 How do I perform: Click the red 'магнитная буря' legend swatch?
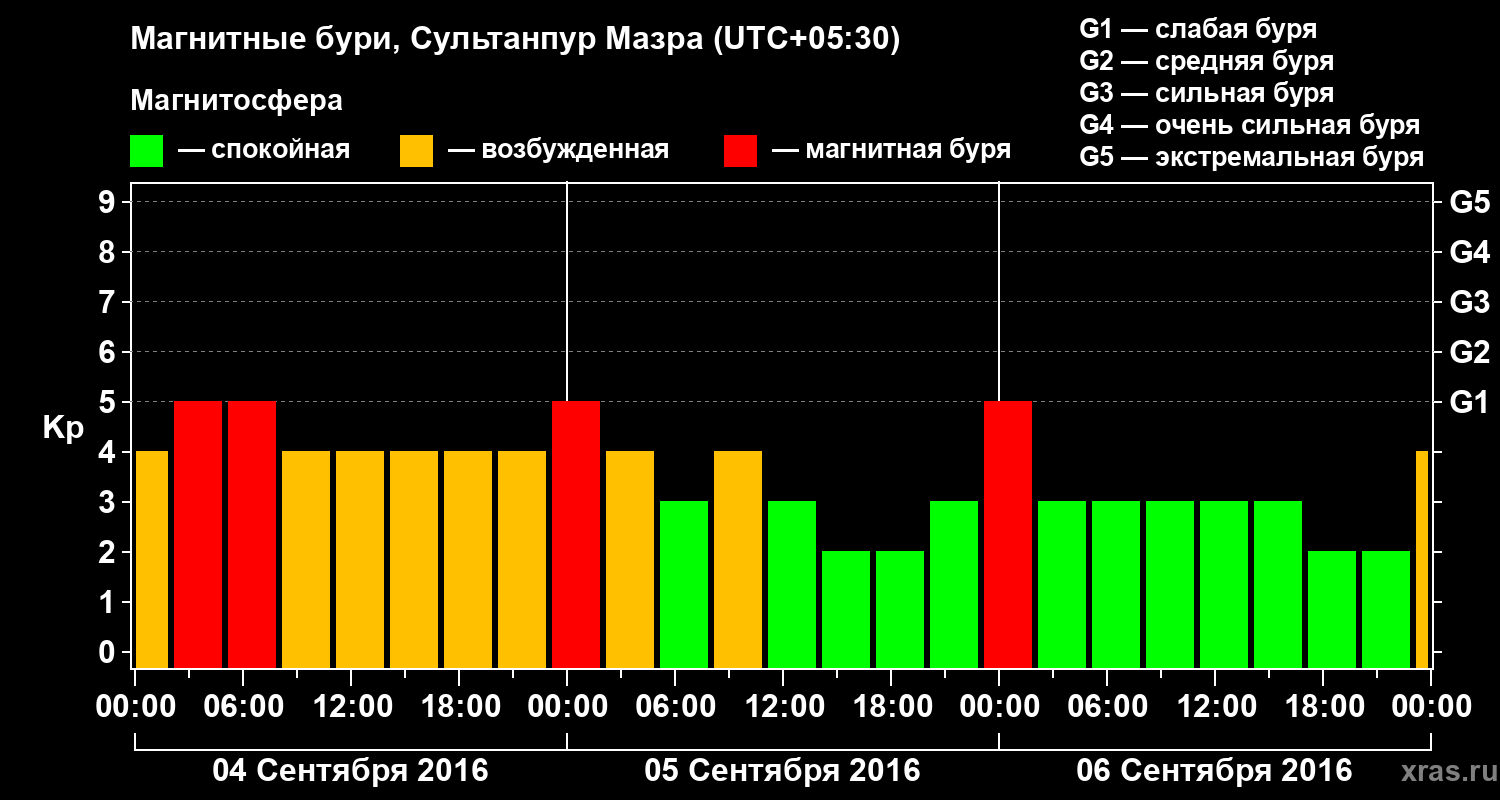pyautogui.click(x=740, y=150)
